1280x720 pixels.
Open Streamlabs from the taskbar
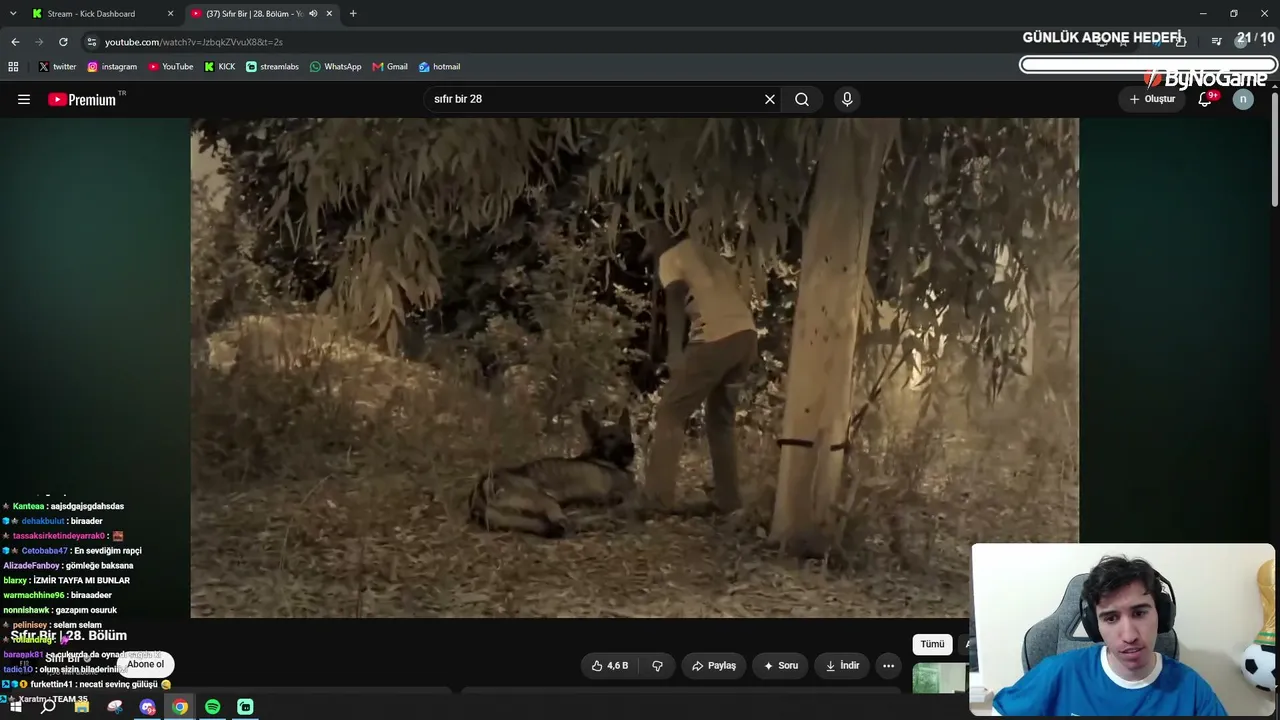pos(245,707)
